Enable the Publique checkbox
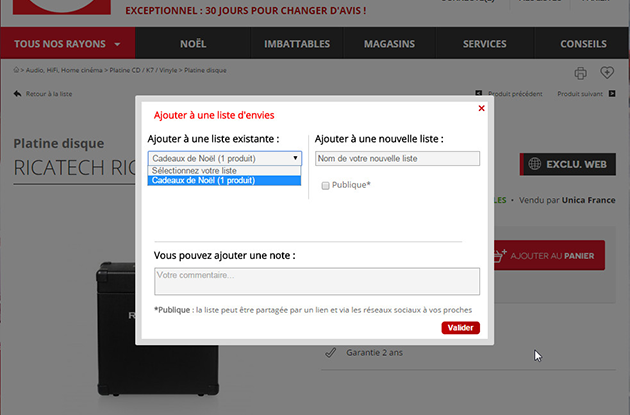Image resolution: width=630 pixels, height=415 pixels. (x=325, y=185)
